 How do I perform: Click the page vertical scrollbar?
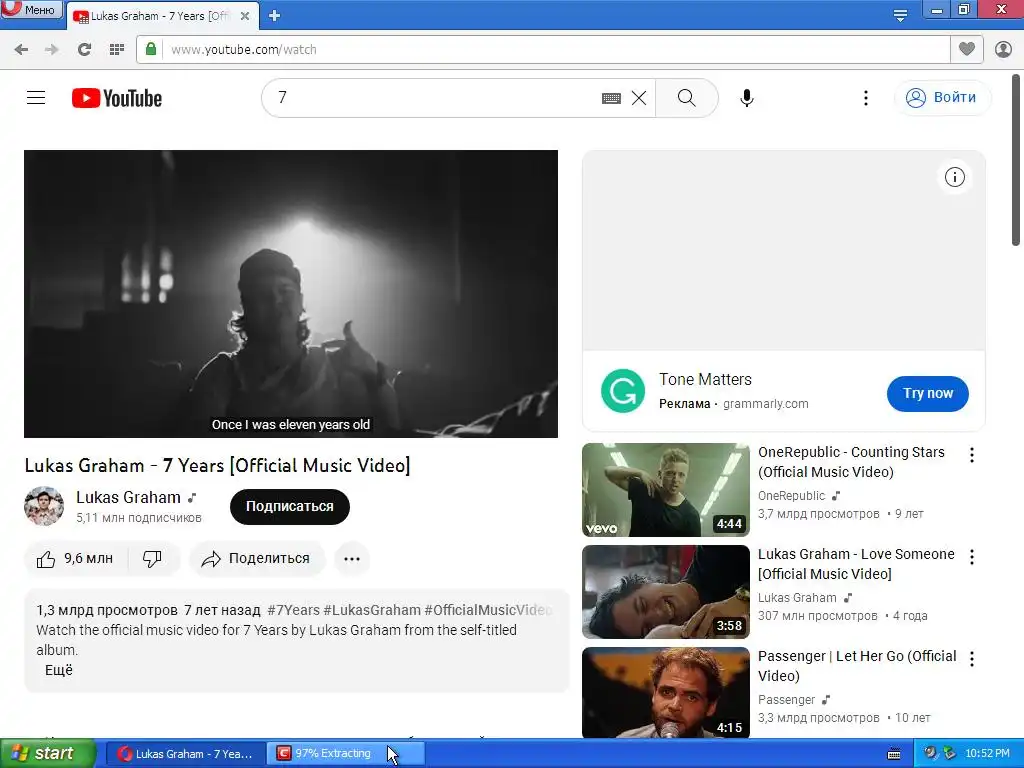1016,160
